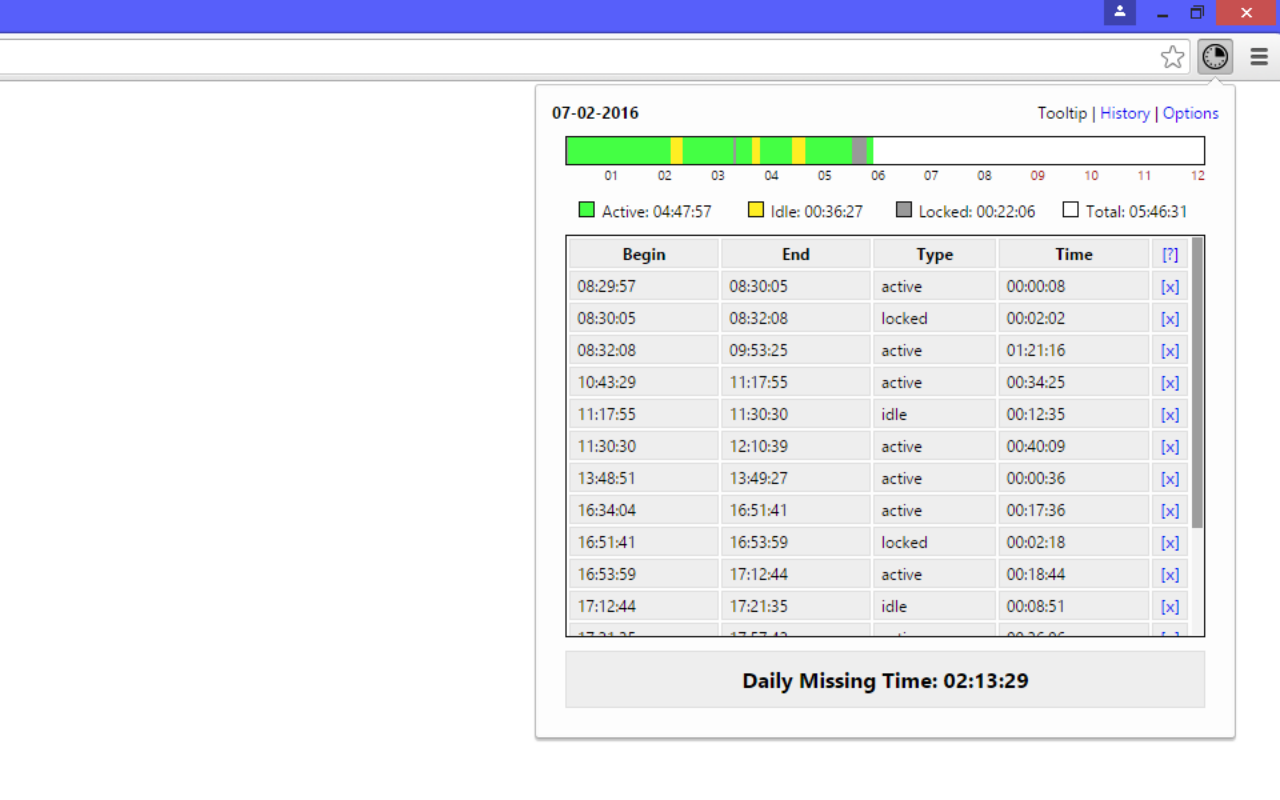Viewport: 1280px width, 800px height.
Task: Delete the 11:30:30 active entry
Action: point(1170,446)
